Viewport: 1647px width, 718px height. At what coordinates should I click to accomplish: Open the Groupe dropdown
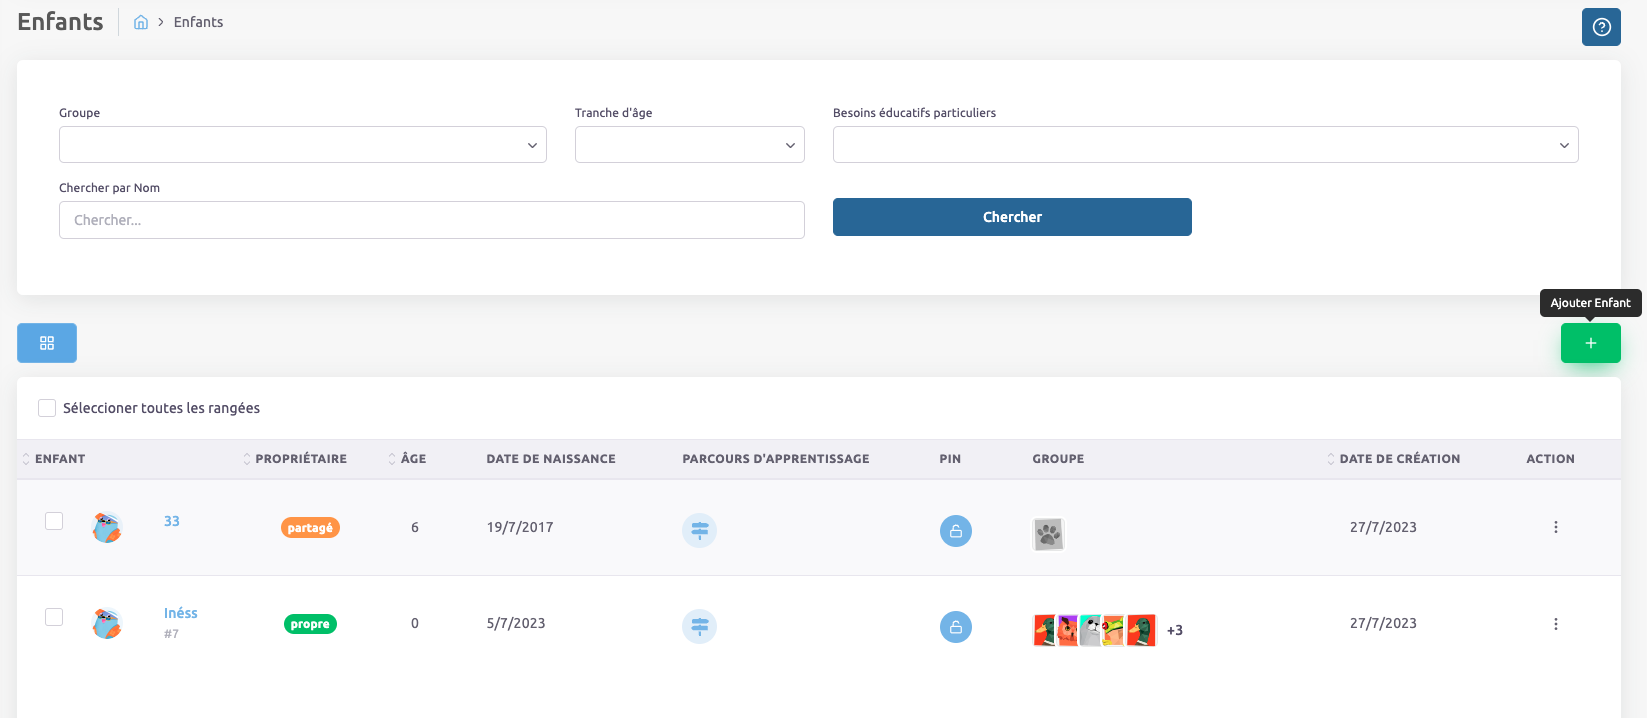[302, 145]
